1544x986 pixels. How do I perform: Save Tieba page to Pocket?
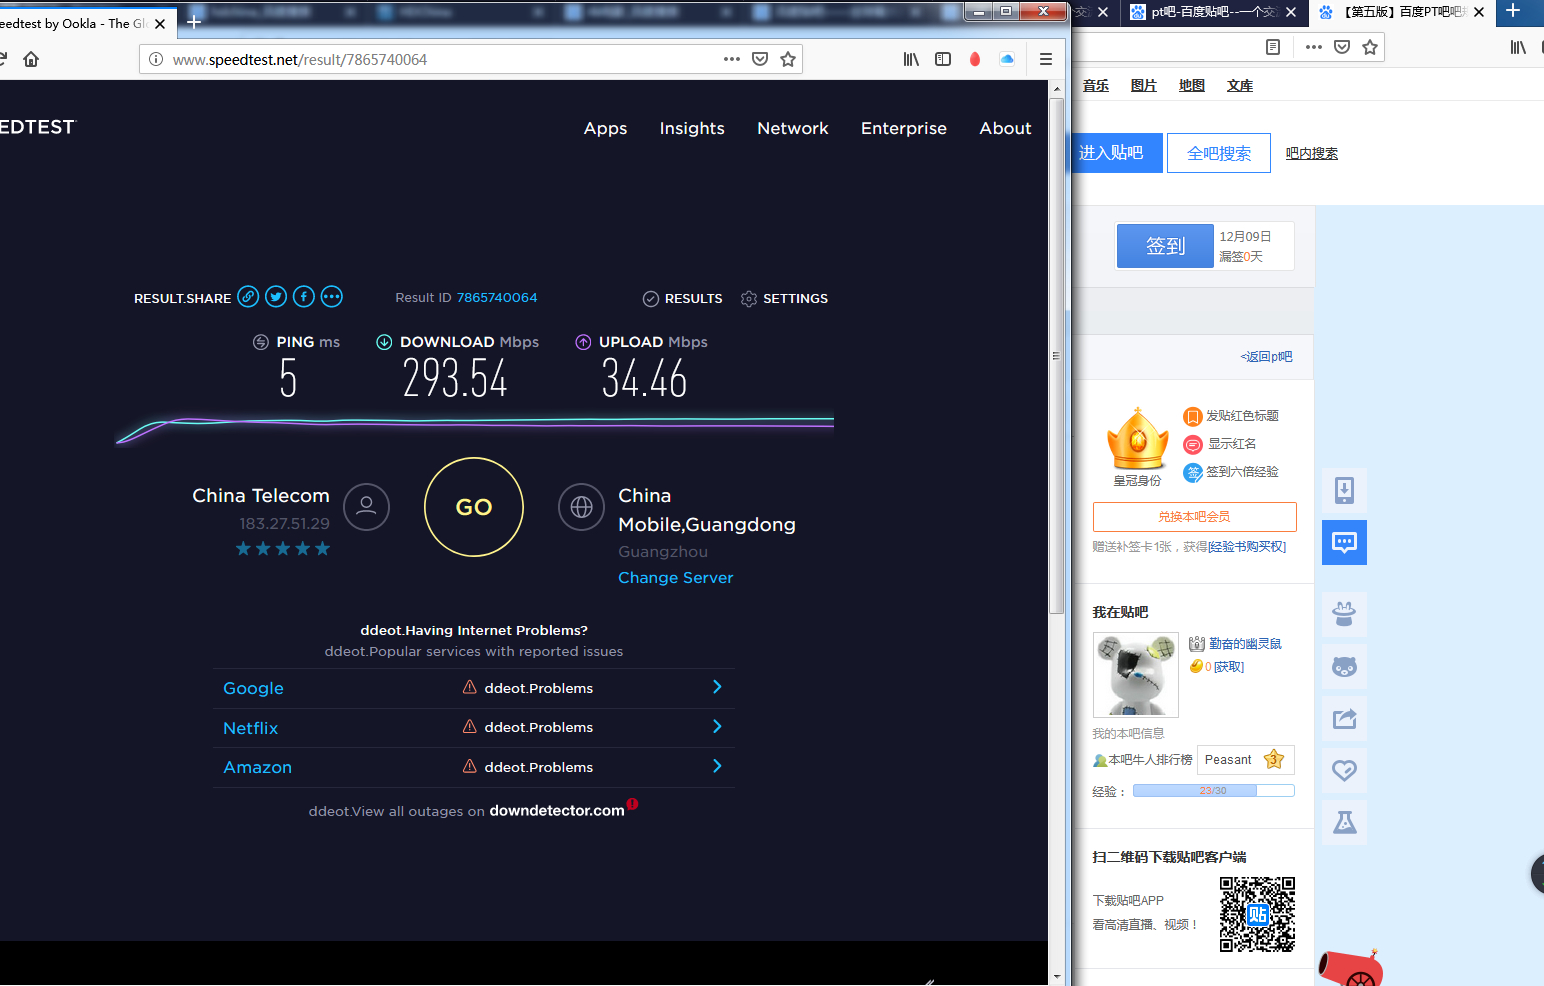tap(1342, 47)
